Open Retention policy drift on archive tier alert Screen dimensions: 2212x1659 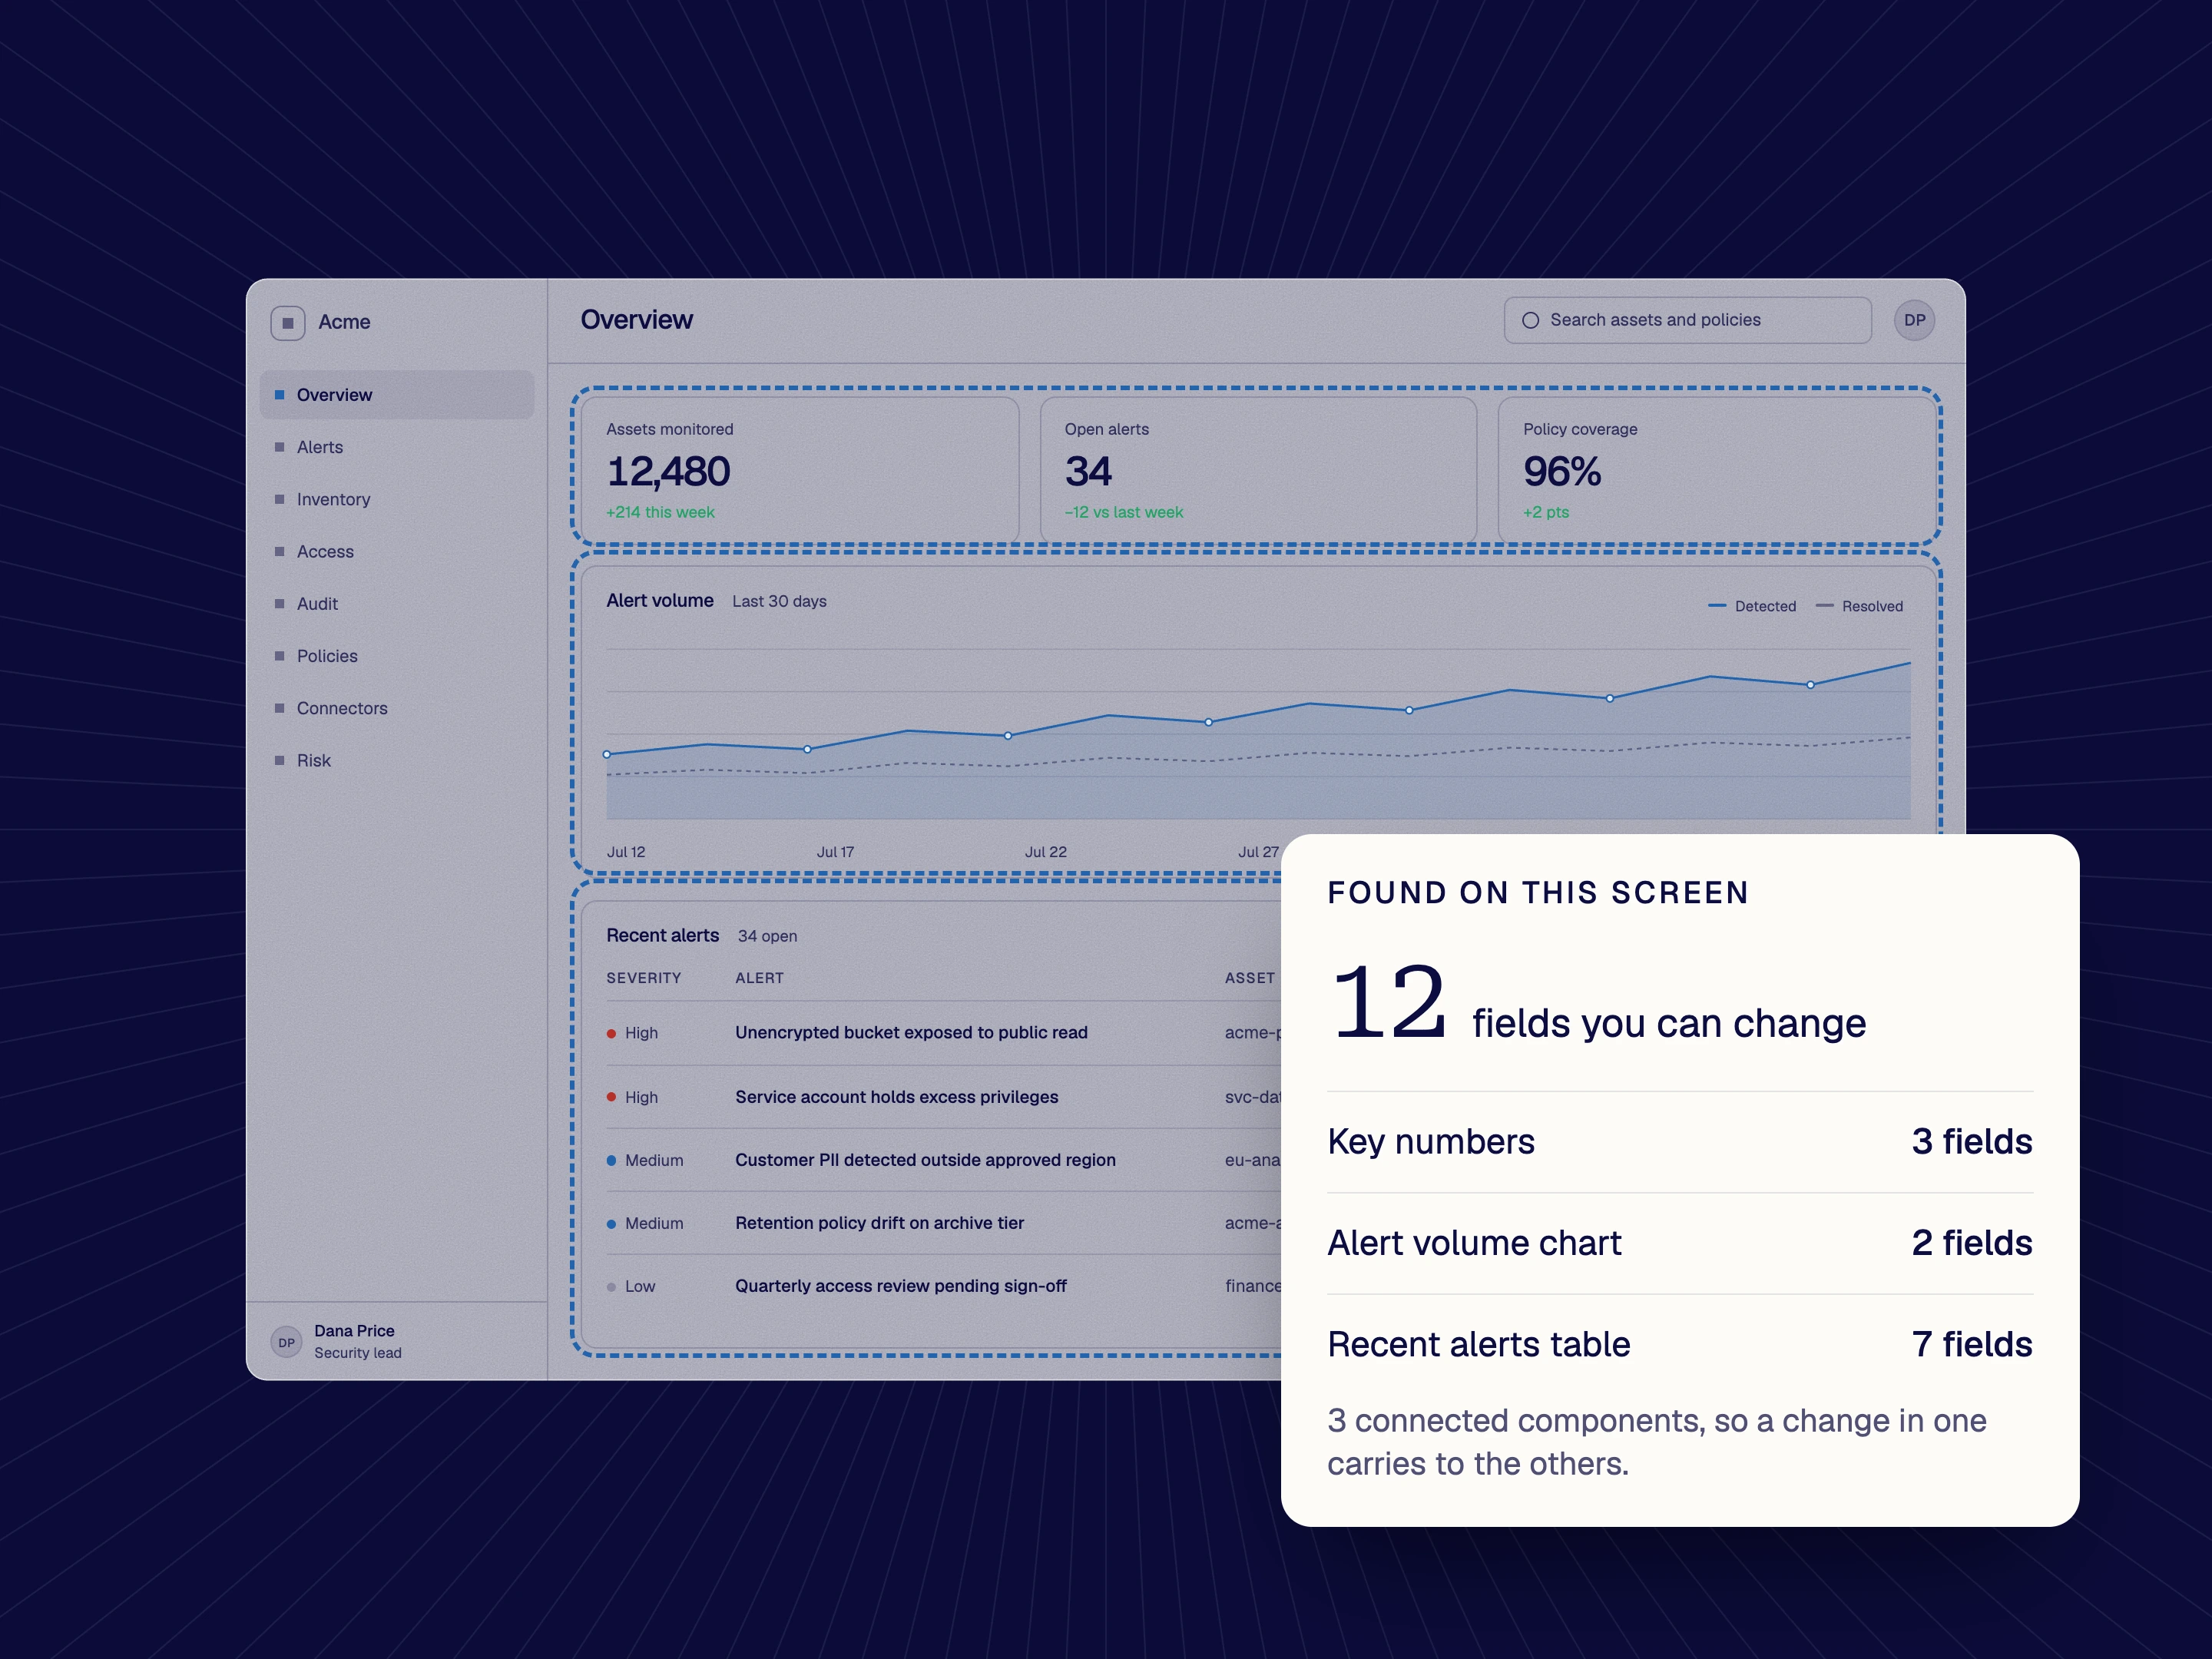coord(879,1223)
